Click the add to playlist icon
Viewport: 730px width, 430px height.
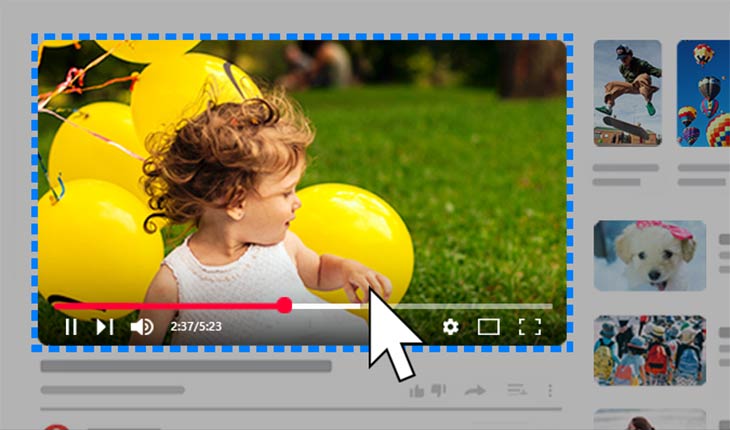(517, 390)
